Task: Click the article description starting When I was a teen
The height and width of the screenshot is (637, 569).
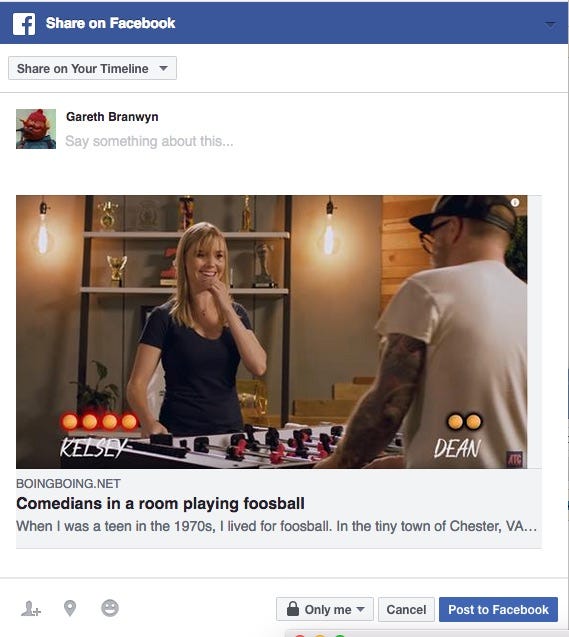Action: [277, 526]
